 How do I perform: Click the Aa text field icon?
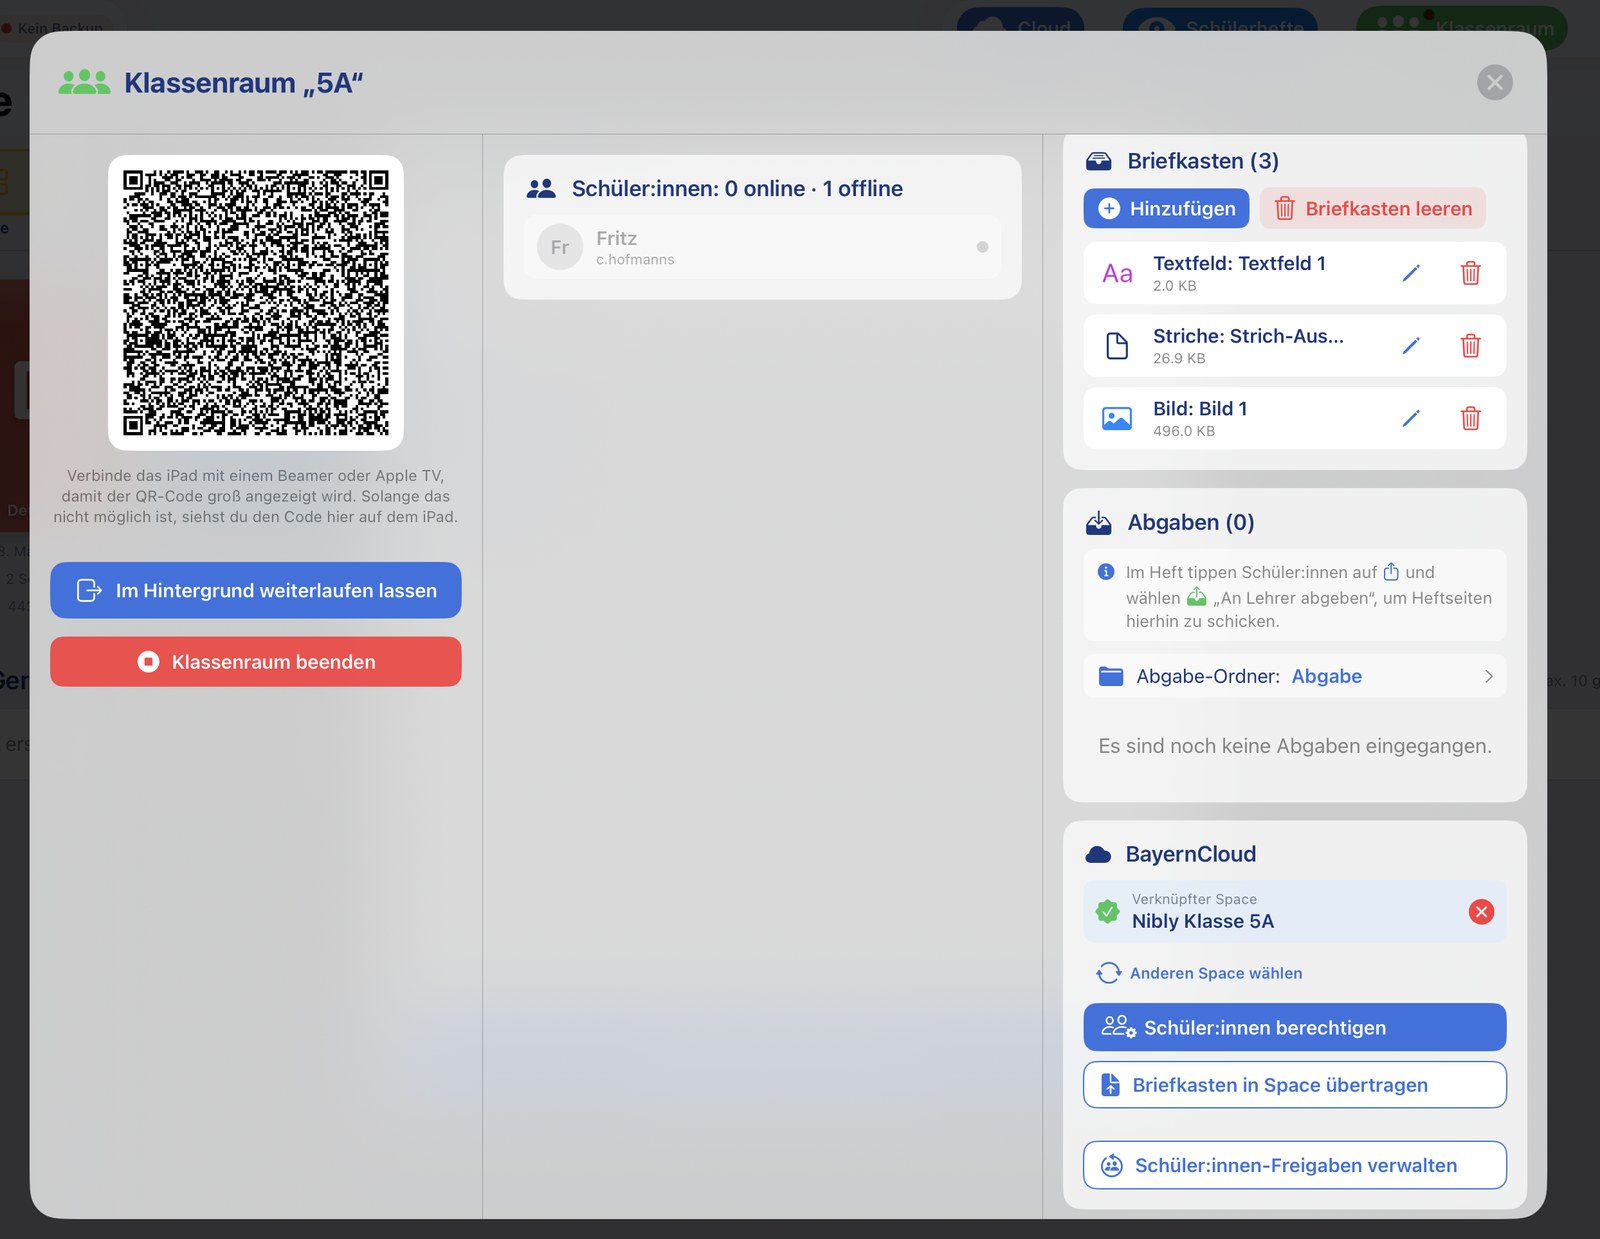tap(1117, 273)
